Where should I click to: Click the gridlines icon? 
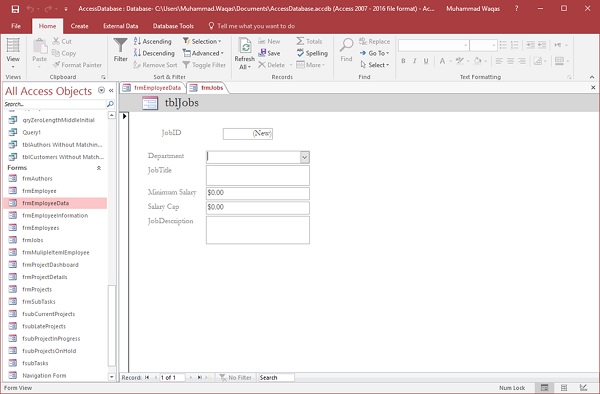559,61
